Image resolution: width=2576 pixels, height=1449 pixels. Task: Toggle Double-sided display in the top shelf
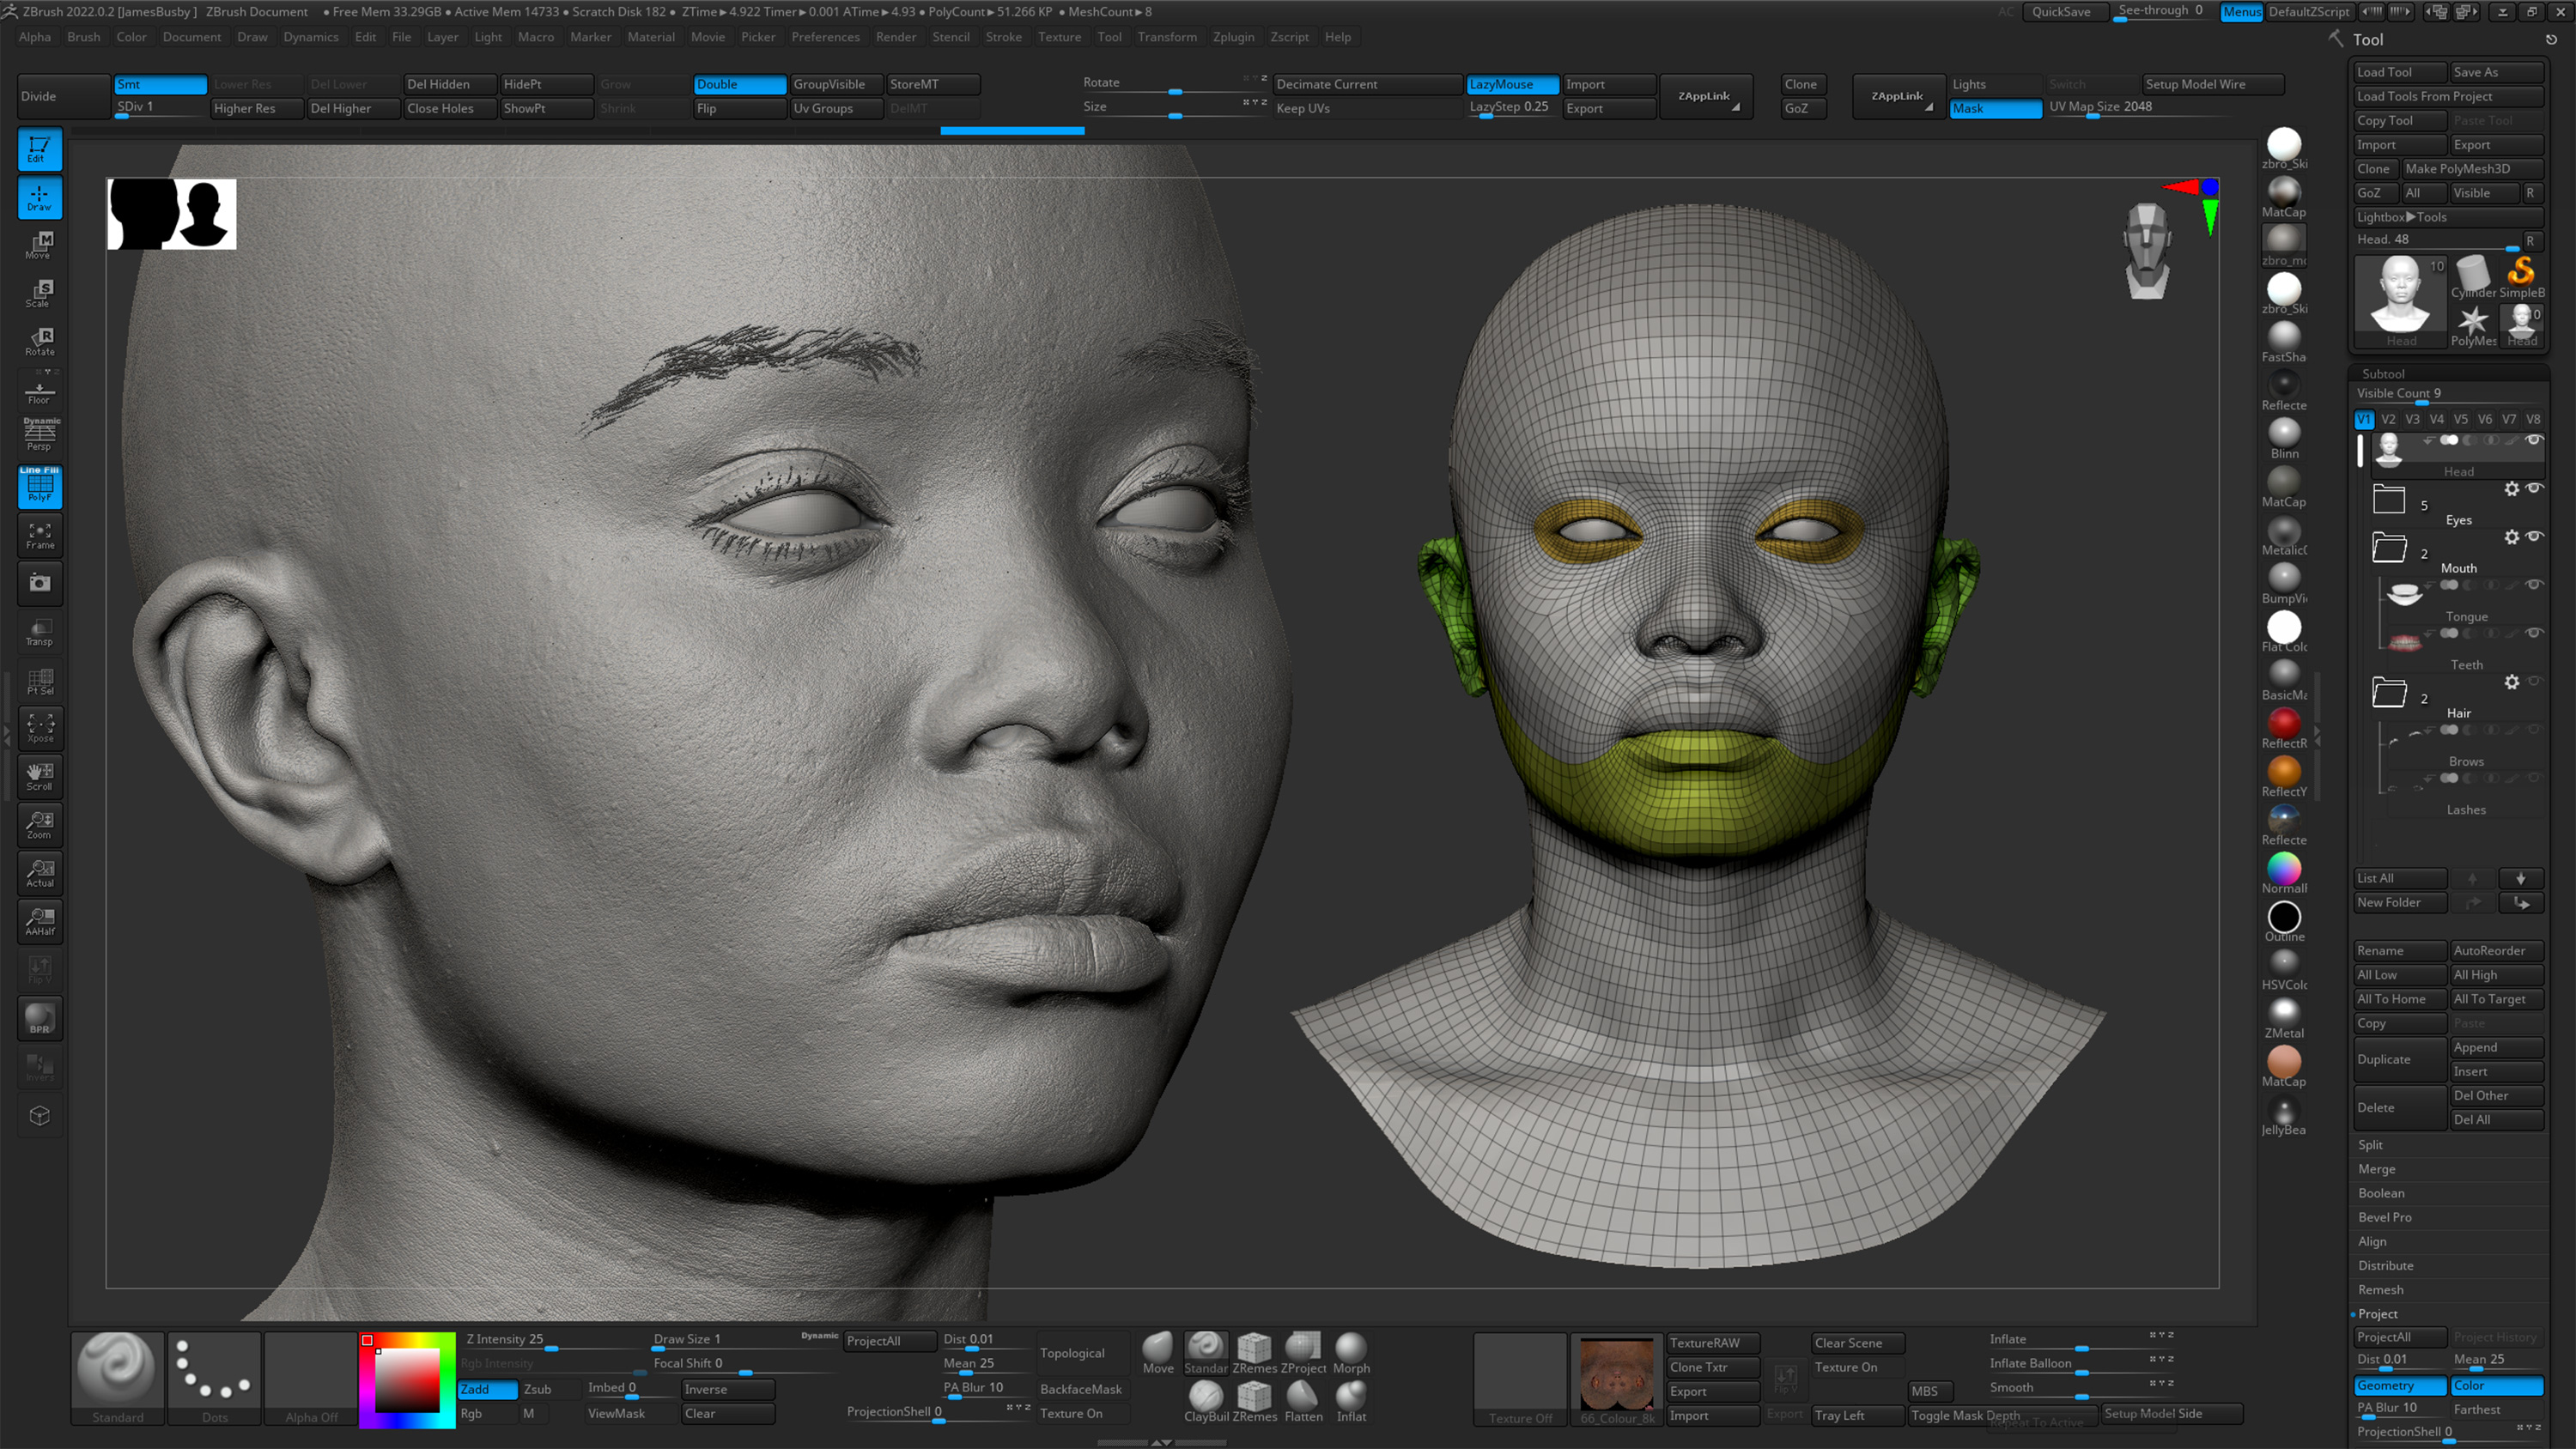(x=739, y=84)
